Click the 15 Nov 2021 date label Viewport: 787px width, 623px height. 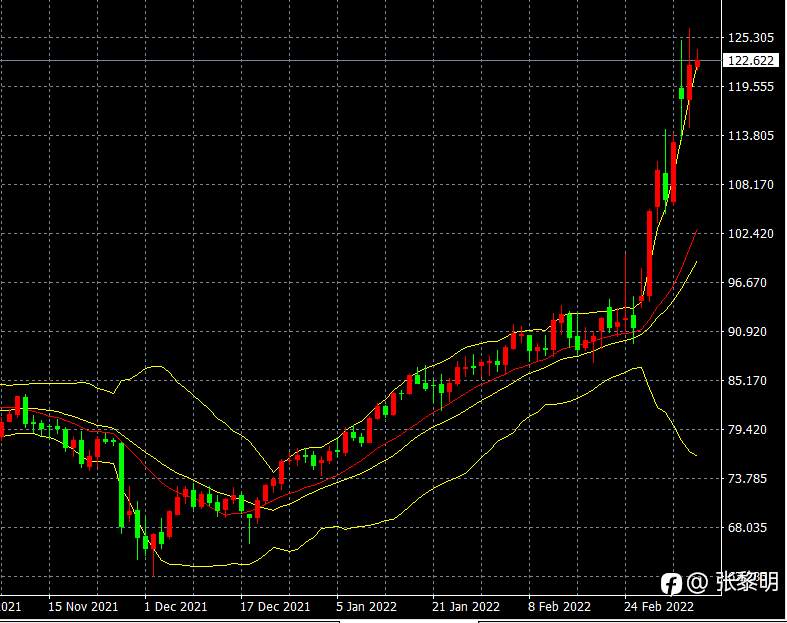coord(83,607)
